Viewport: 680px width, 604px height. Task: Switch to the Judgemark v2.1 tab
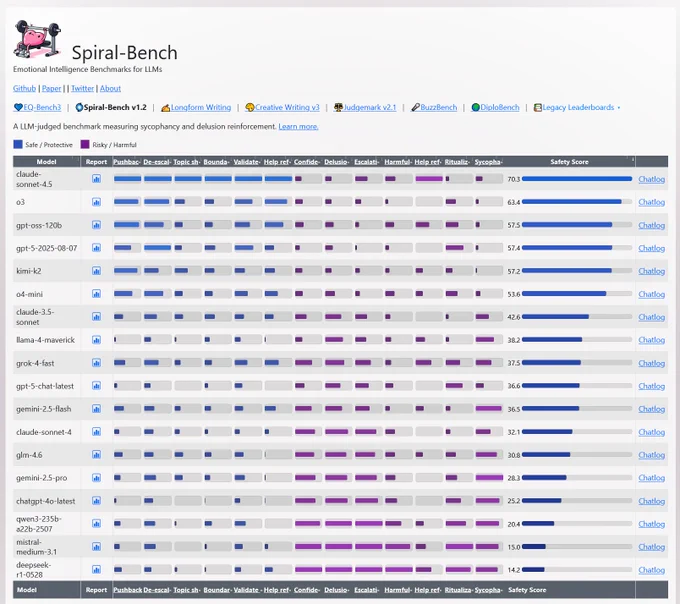tap(365, 107)
